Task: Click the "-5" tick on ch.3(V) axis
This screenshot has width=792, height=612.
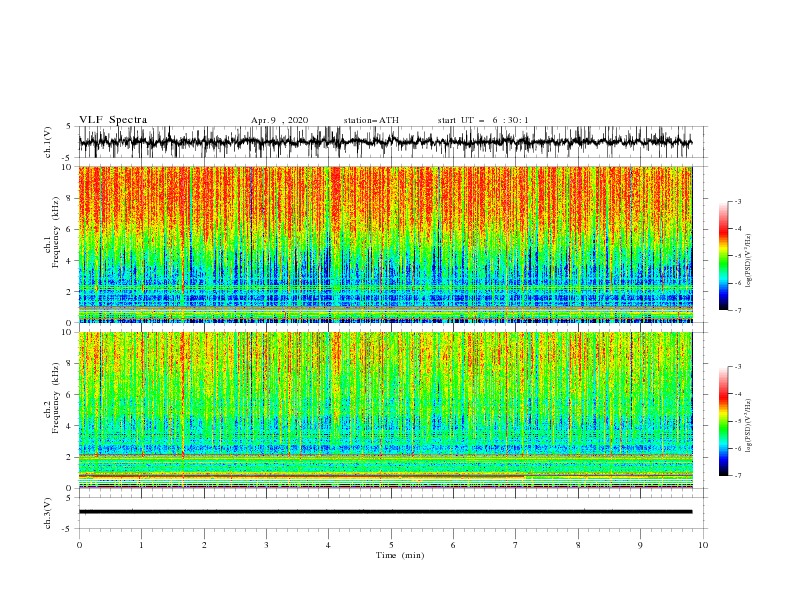Action: tap(68, 529)
